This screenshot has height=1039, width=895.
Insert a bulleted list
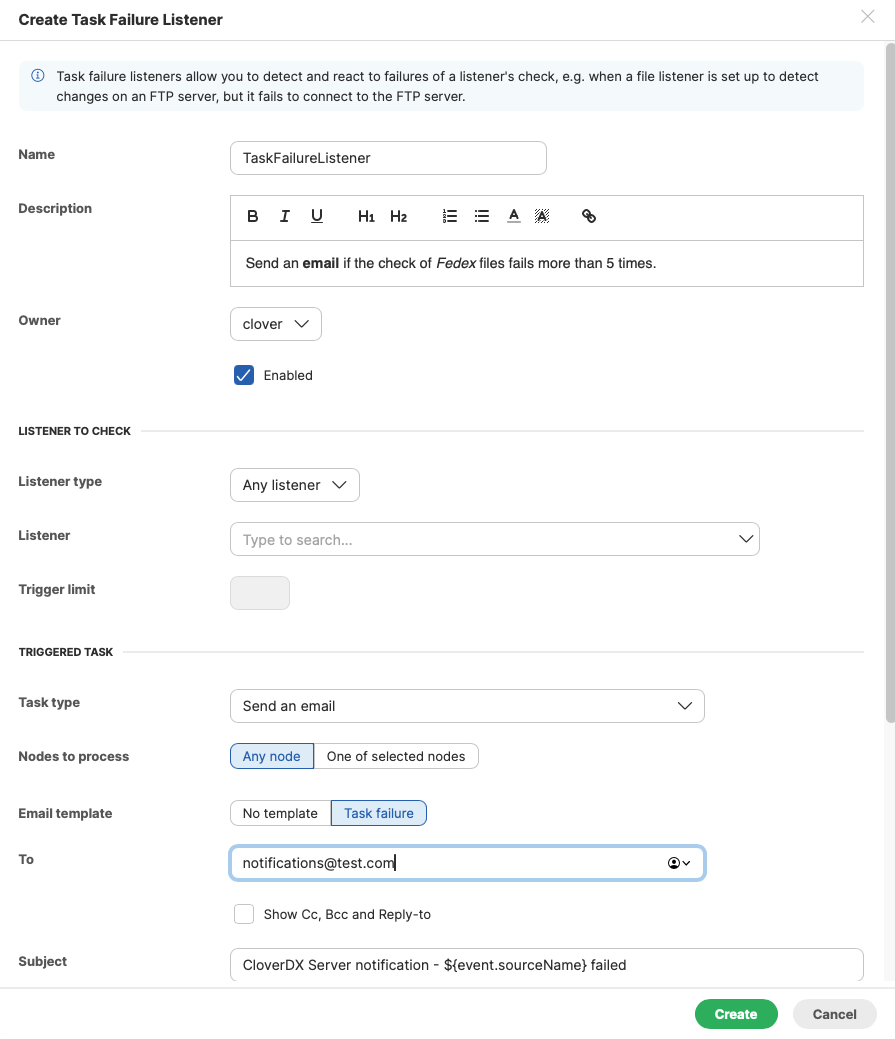tap(482, 216)
